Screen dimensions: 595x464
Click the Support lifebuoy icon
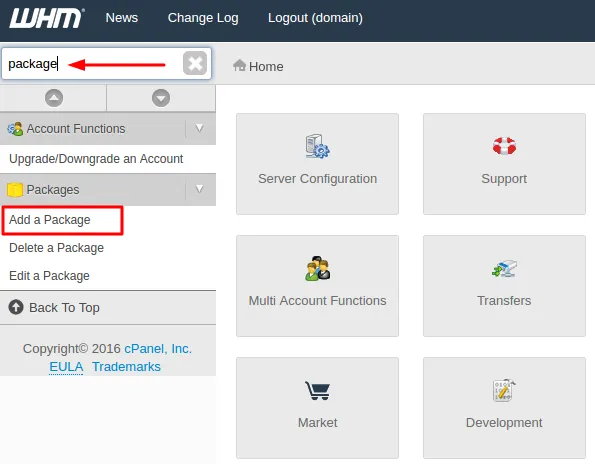pos(504,146)
